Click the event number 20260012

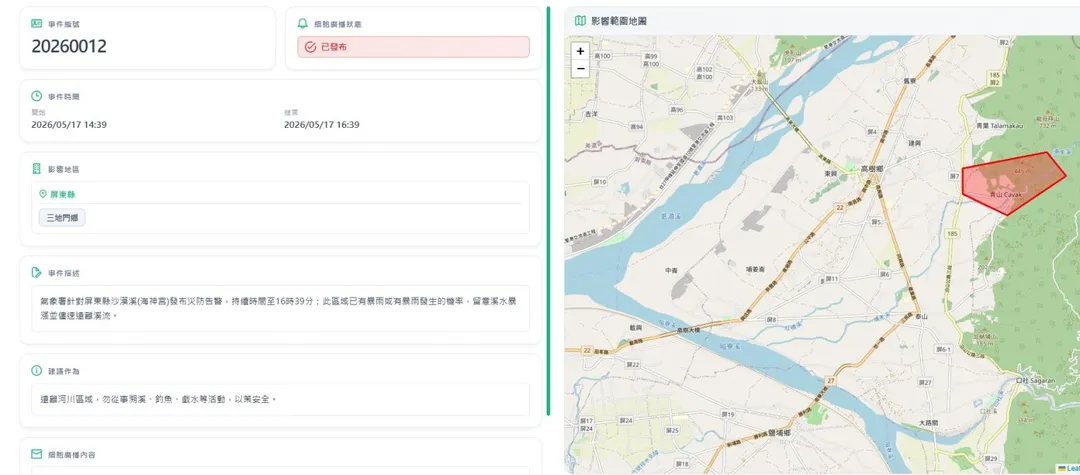pyautogui.click(x=69, y=46)
